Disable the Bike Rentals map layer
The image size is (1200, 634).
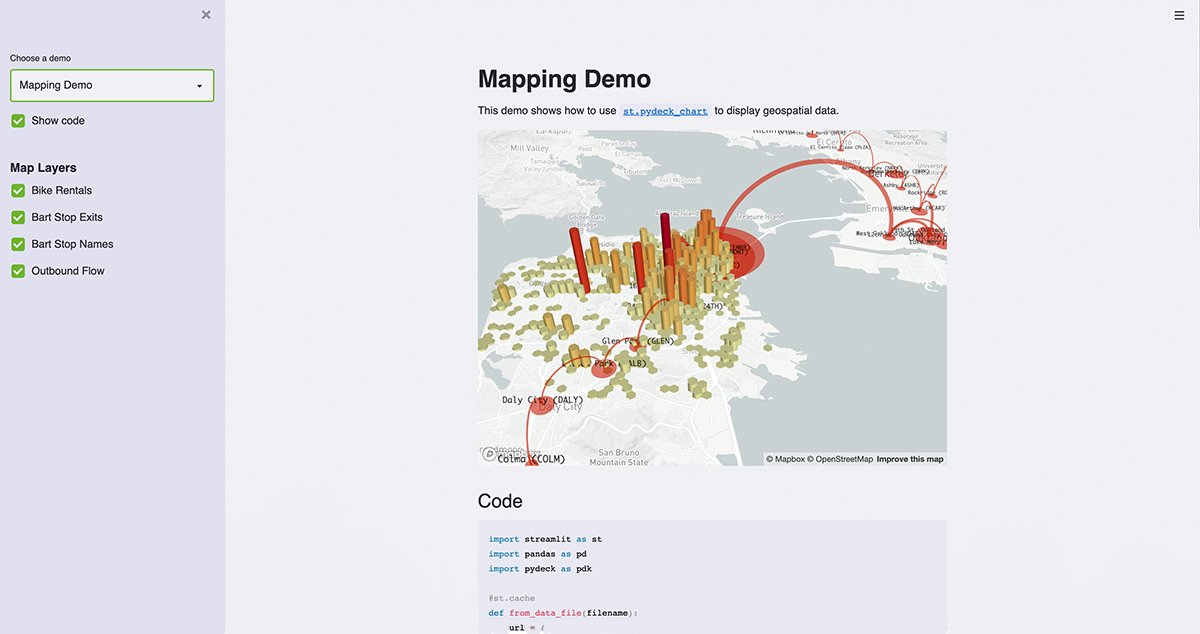[18, 191]
